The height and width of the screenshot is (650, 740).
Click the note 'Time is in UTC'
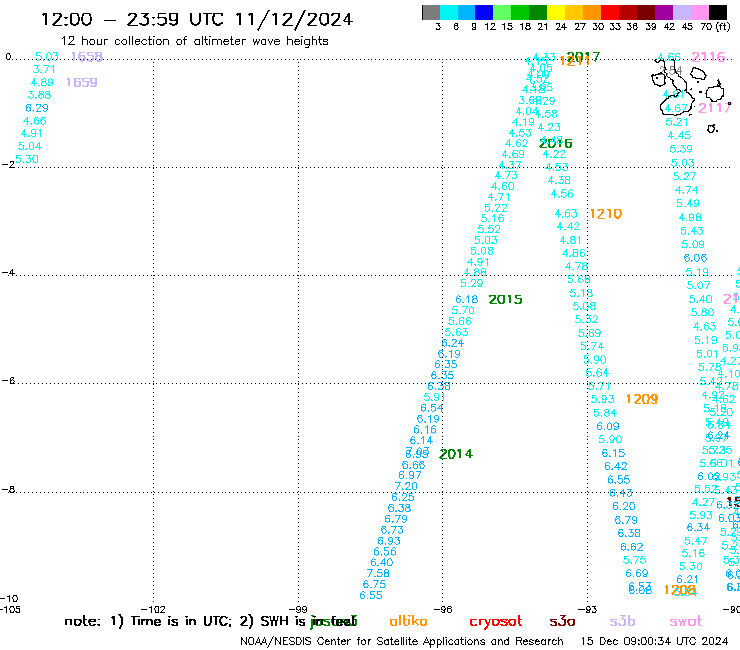point(181,621)
